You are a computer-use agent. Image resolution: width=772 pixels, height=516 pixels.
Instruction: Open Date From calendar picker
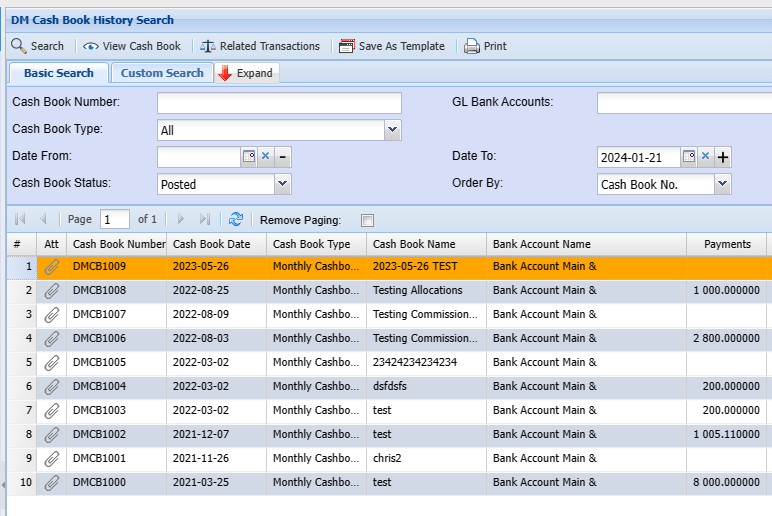[x=249, y=156]
